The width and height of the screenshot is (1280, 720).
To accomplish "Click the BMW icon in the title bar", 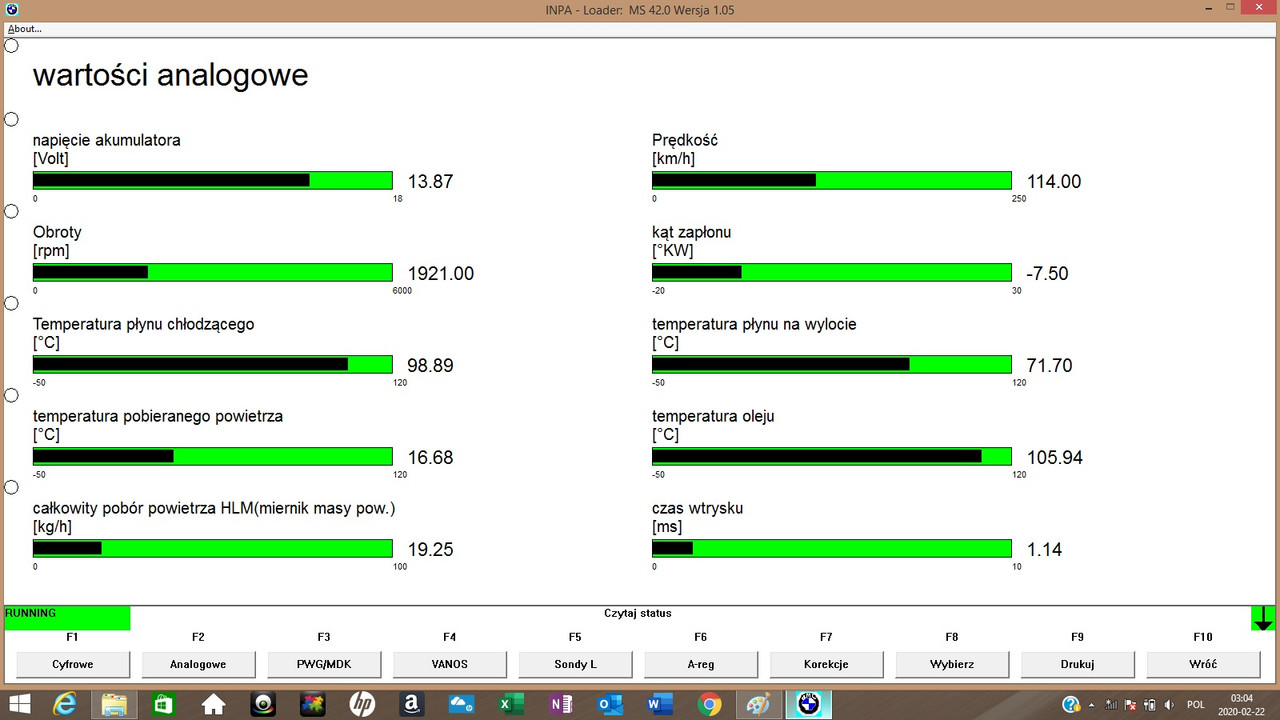I will [11, 10].
